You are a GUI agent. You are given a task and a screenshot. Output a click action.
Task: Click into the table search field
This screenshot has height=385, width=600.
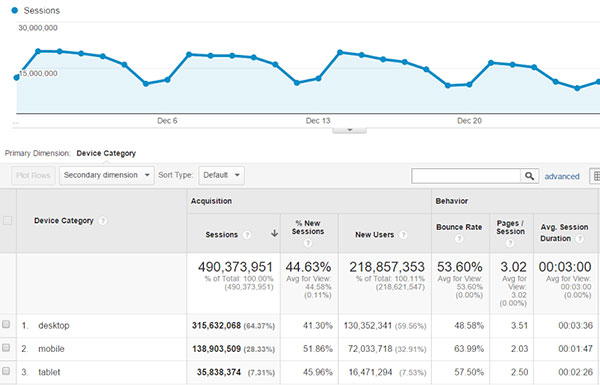466,176
